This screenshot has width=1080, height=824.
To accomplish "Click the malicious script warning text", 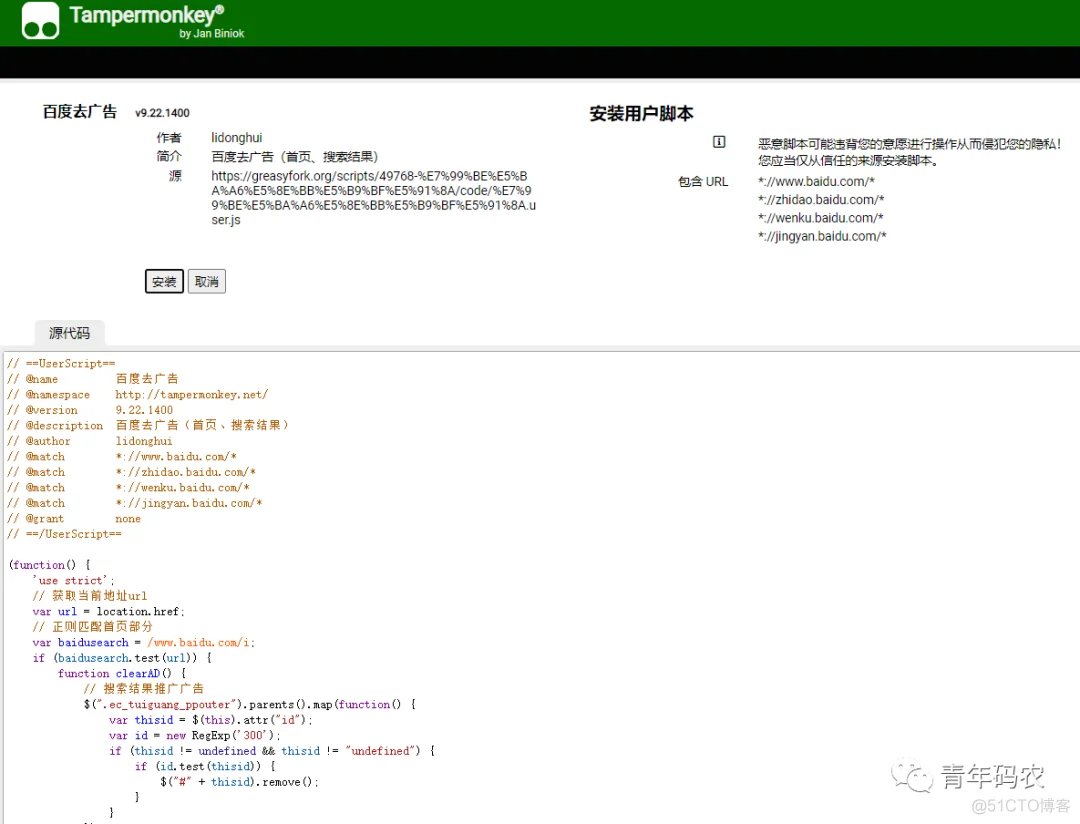I will pyautogui.click(x=910, y=152).
